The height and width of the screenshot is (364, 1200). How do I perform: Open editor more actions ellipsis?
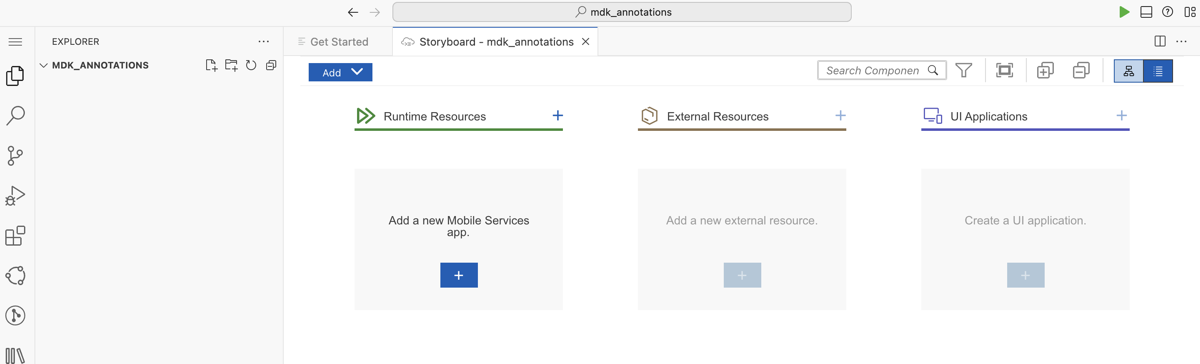tap(1182, 42)
